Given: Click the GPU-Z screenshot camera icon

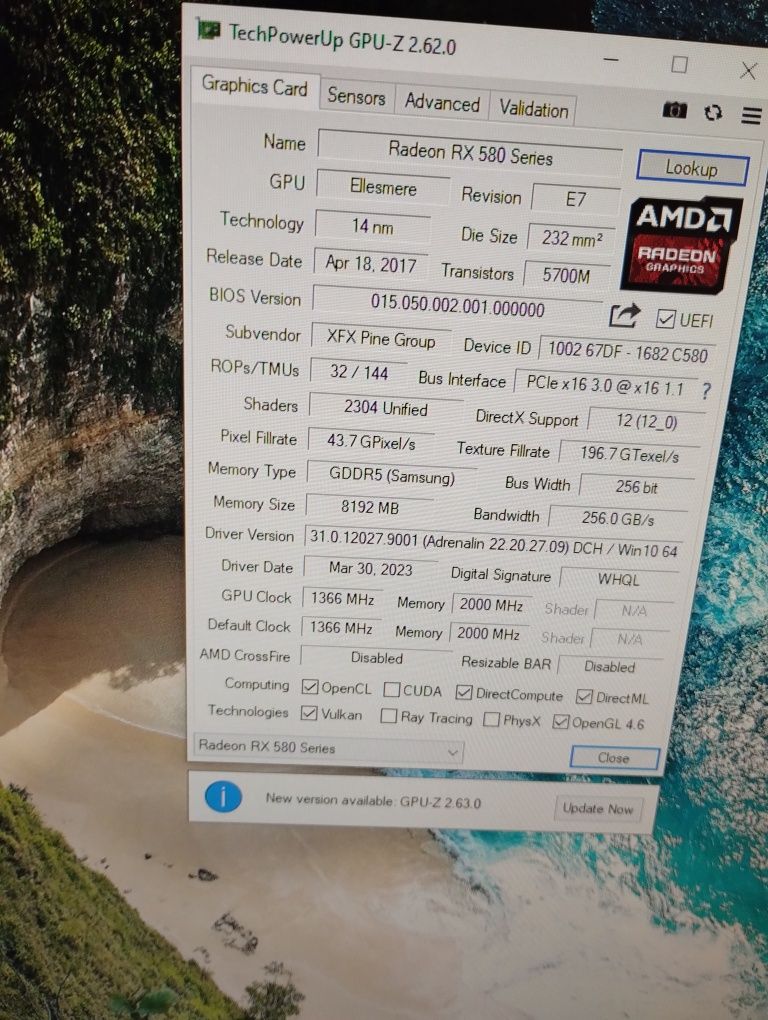Looking at the screenshot, I should click(x=674, y=110).
